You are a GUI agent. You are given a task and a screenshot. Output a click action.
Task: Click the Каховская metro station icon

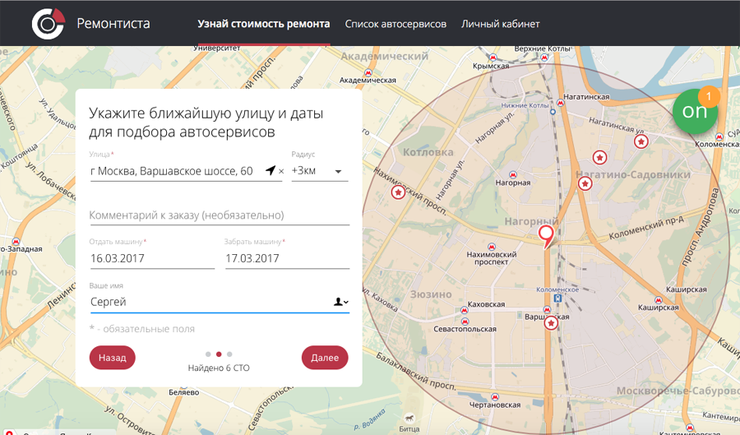tap(464, 310)
